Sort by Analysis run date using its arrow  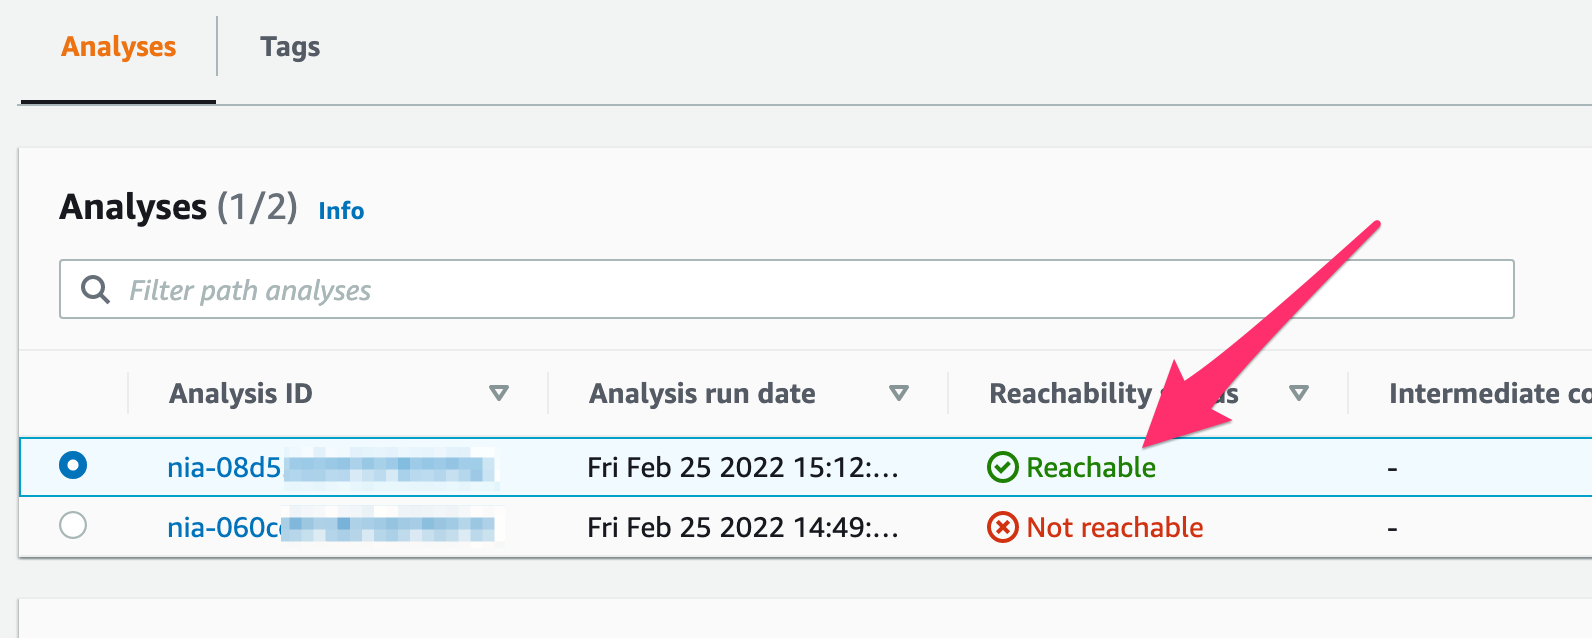[899, 393]
